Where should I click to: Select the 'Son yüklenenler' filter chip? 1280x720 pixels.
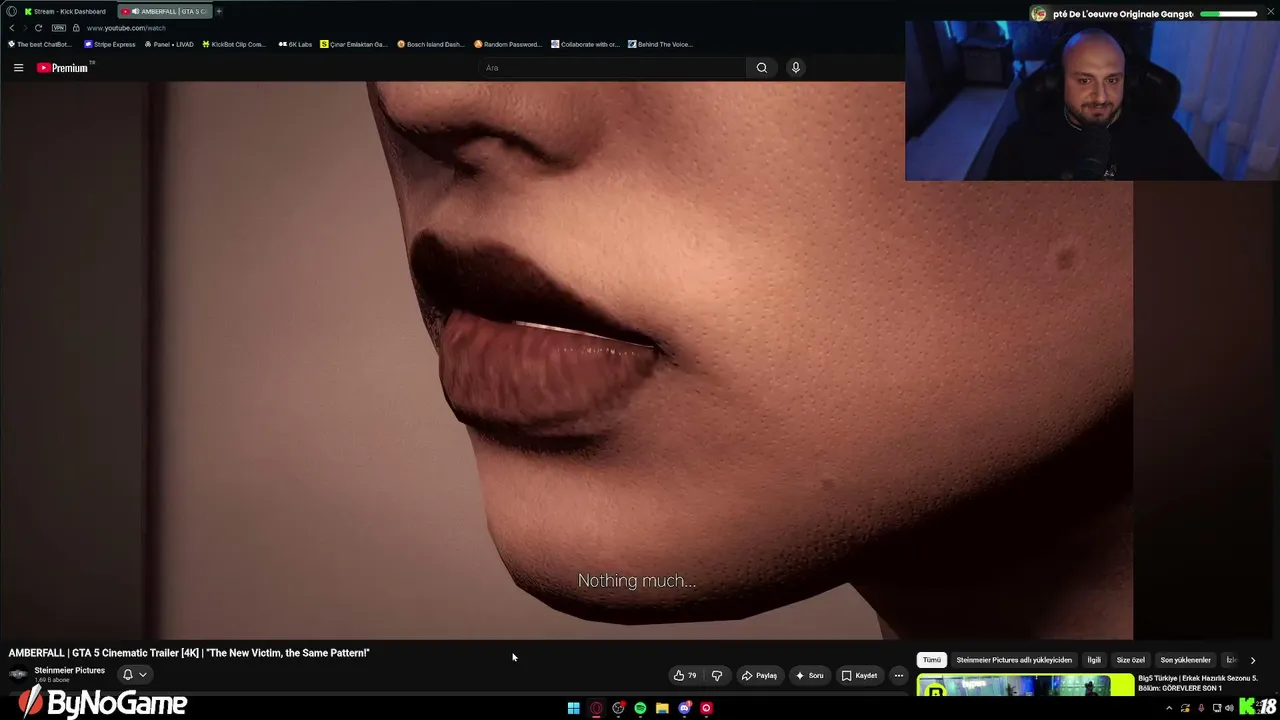click(x=1185, y=660)
